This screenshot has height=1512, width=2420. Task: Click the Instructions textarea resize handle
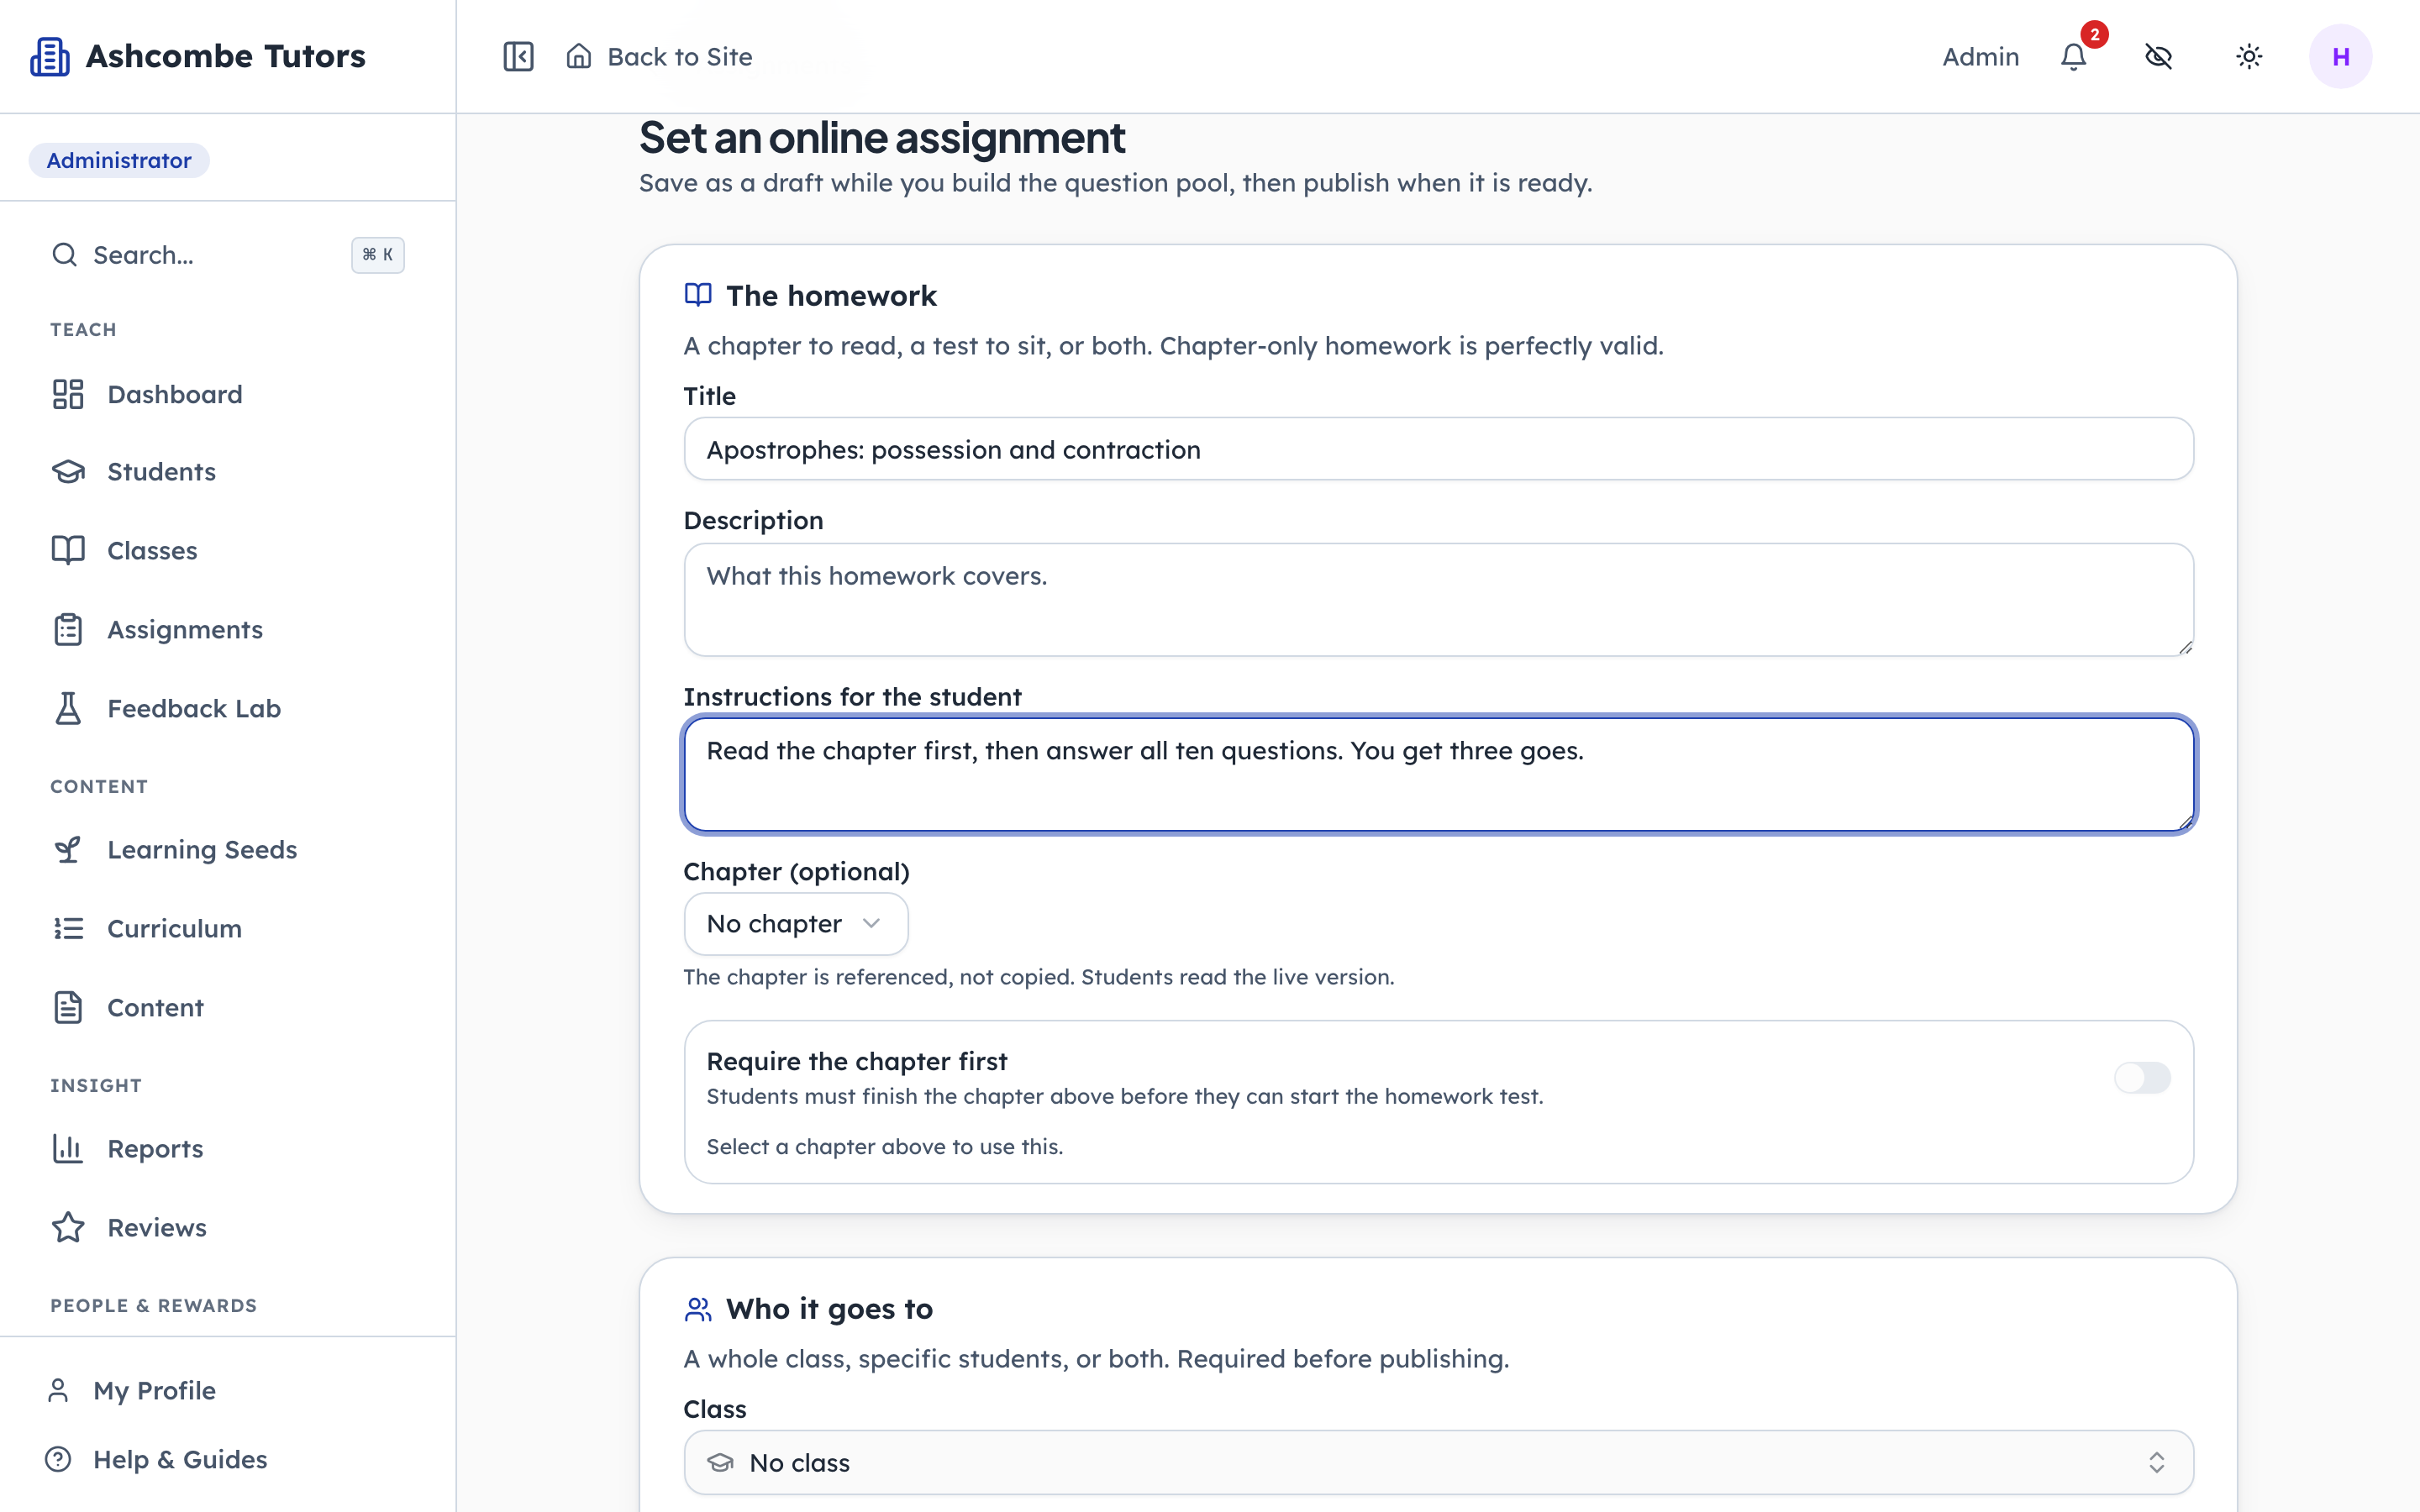tap(2185, 822)
